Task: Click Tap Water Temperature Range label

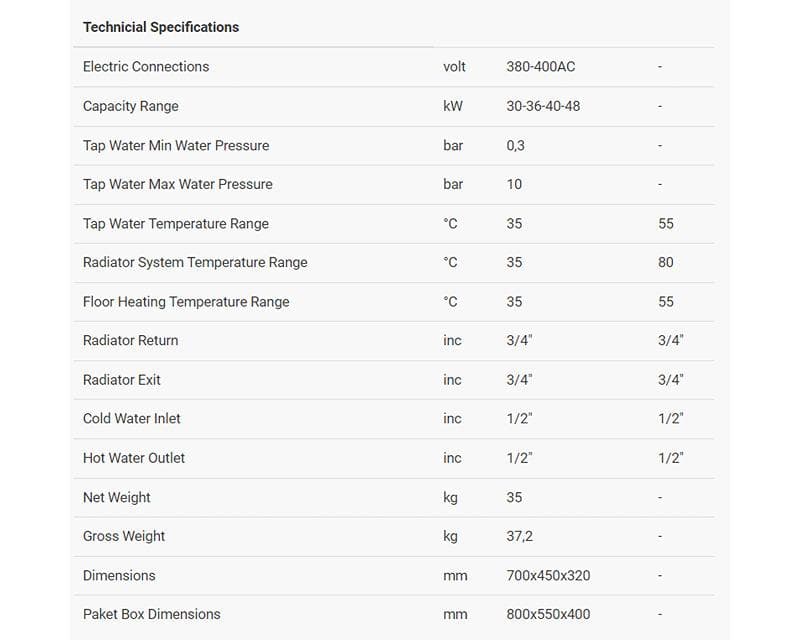Action: pyautogui.click(x=176, y=223)
